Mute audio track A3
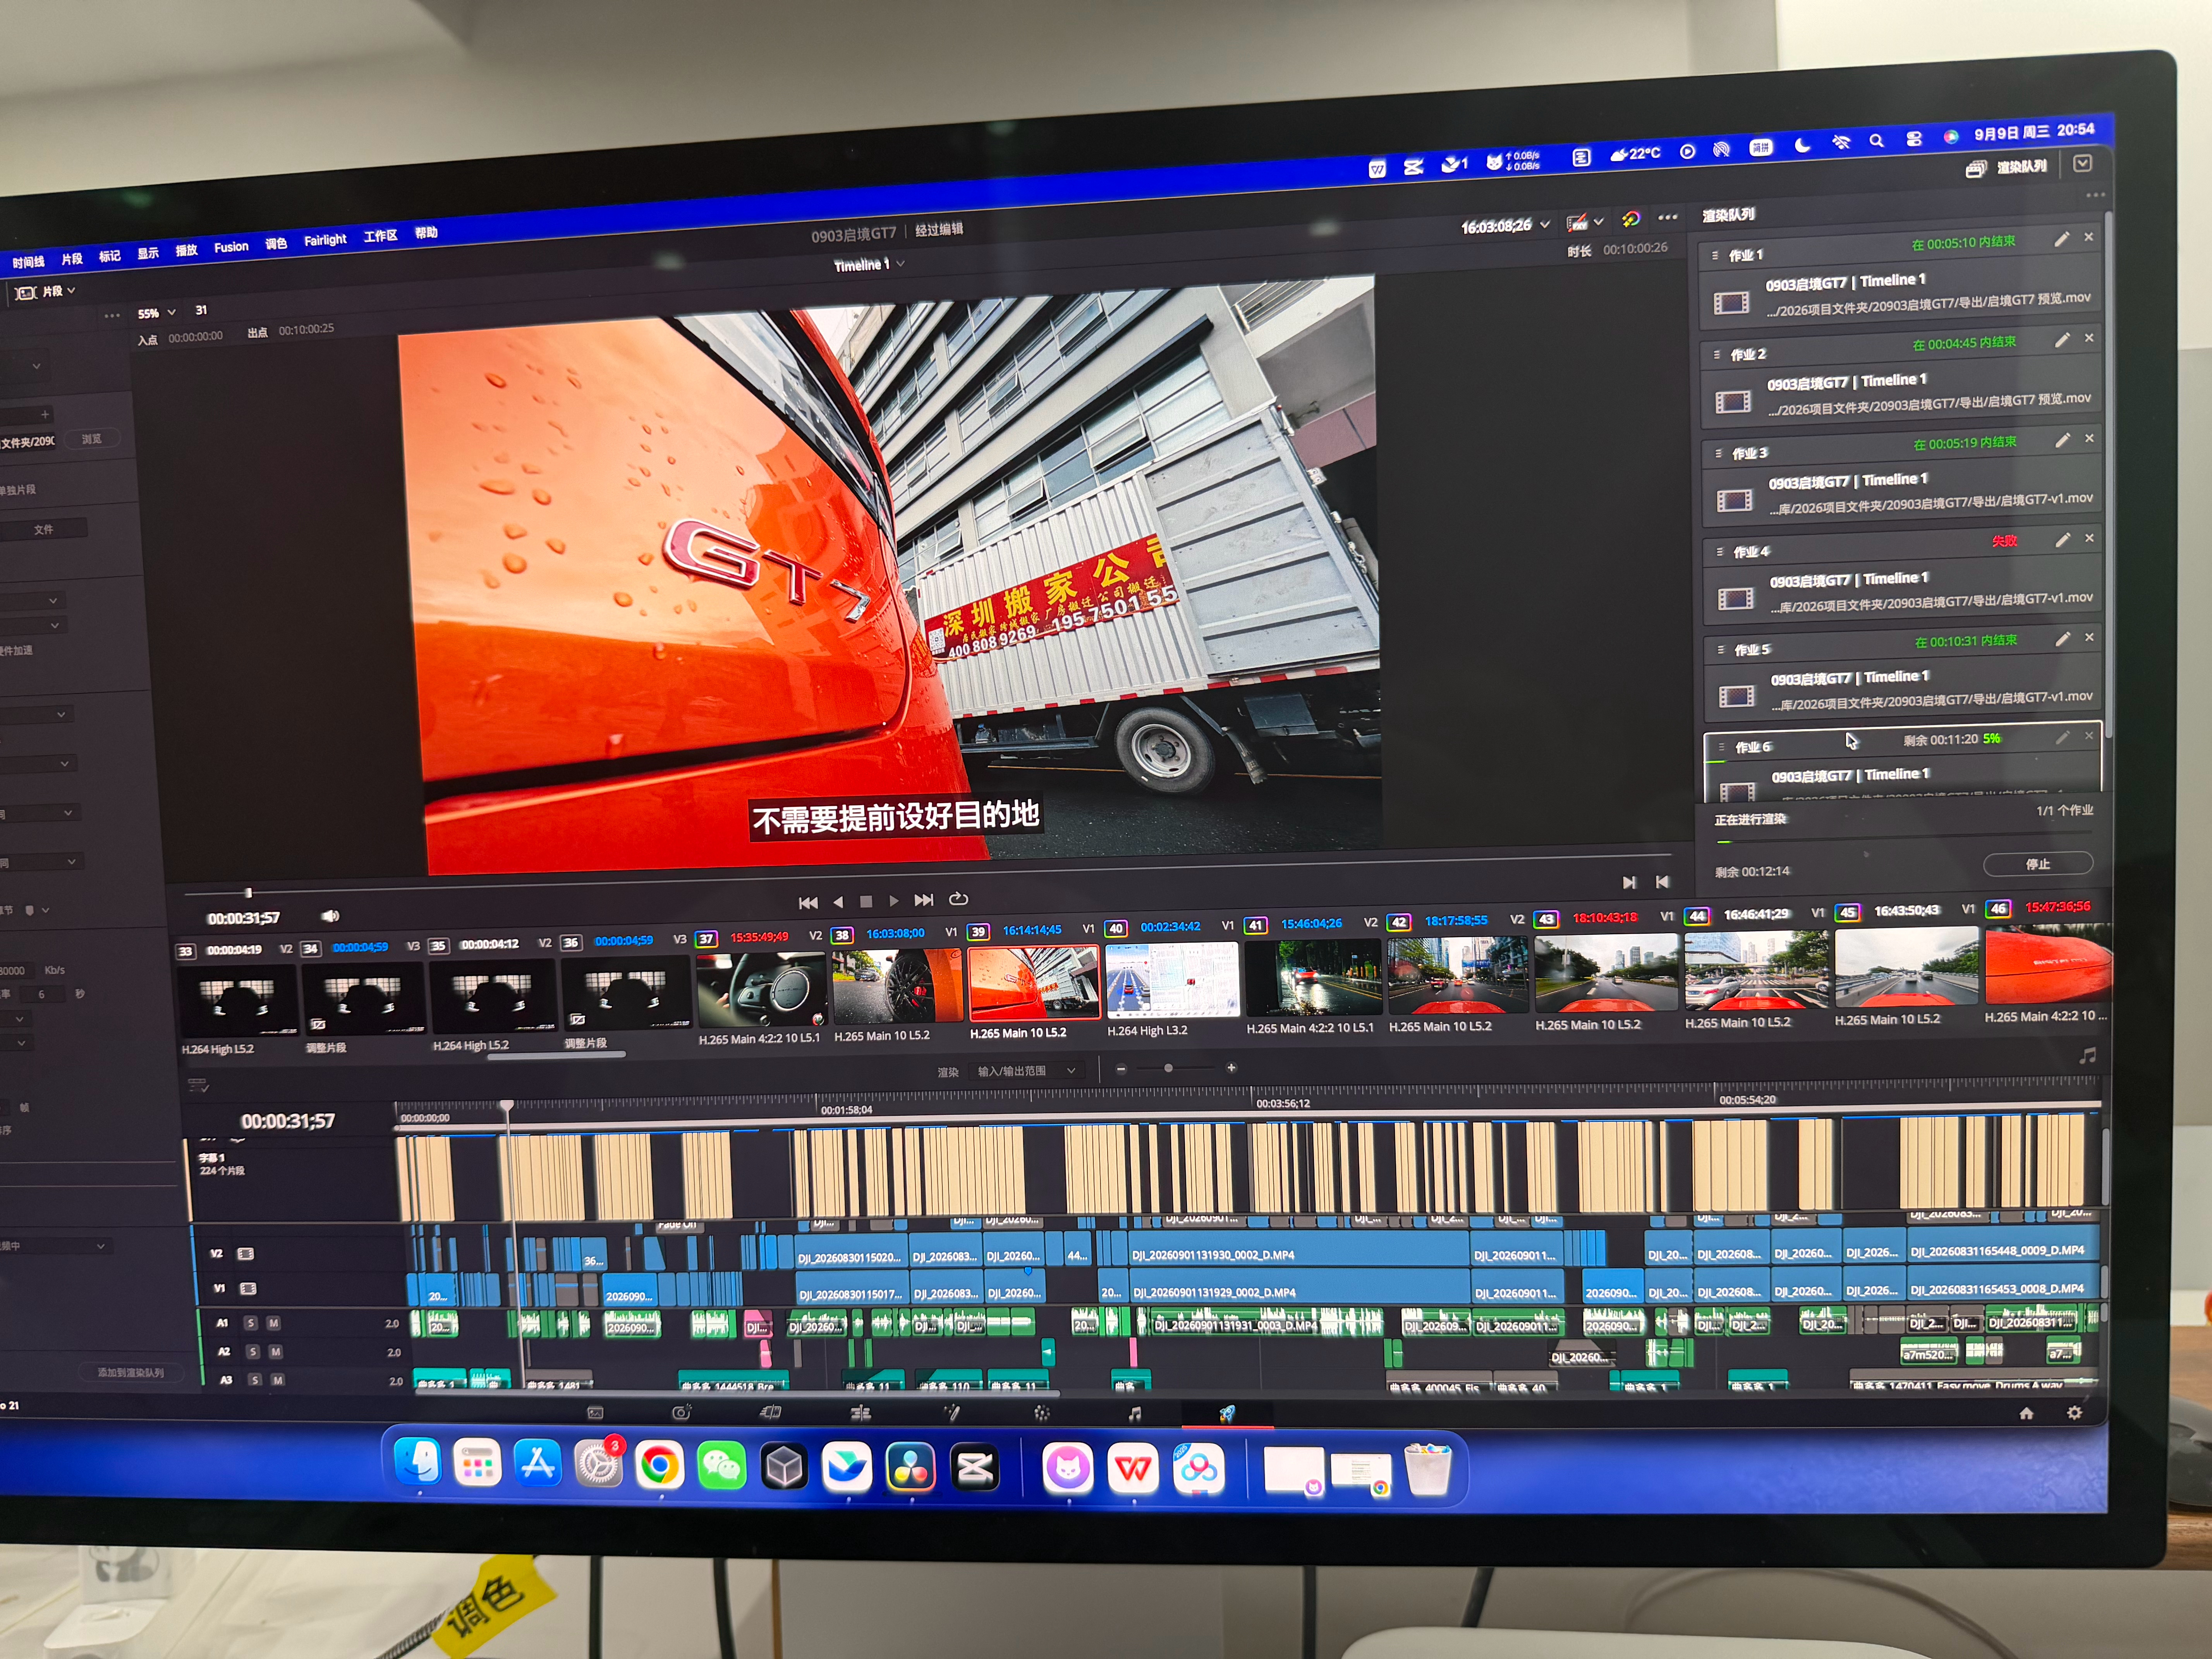2212x1659 pixels. pos(278,1380)
